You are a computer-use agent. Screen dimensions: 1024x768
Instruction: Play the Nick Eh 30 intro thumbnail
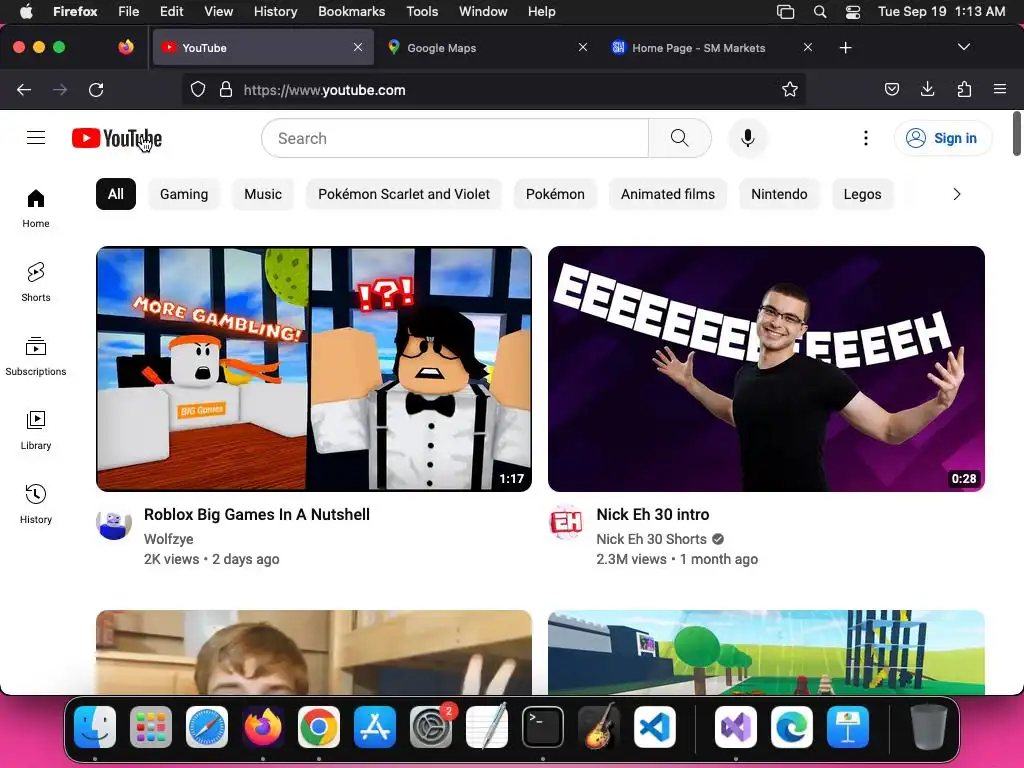(x=766, y=369)
